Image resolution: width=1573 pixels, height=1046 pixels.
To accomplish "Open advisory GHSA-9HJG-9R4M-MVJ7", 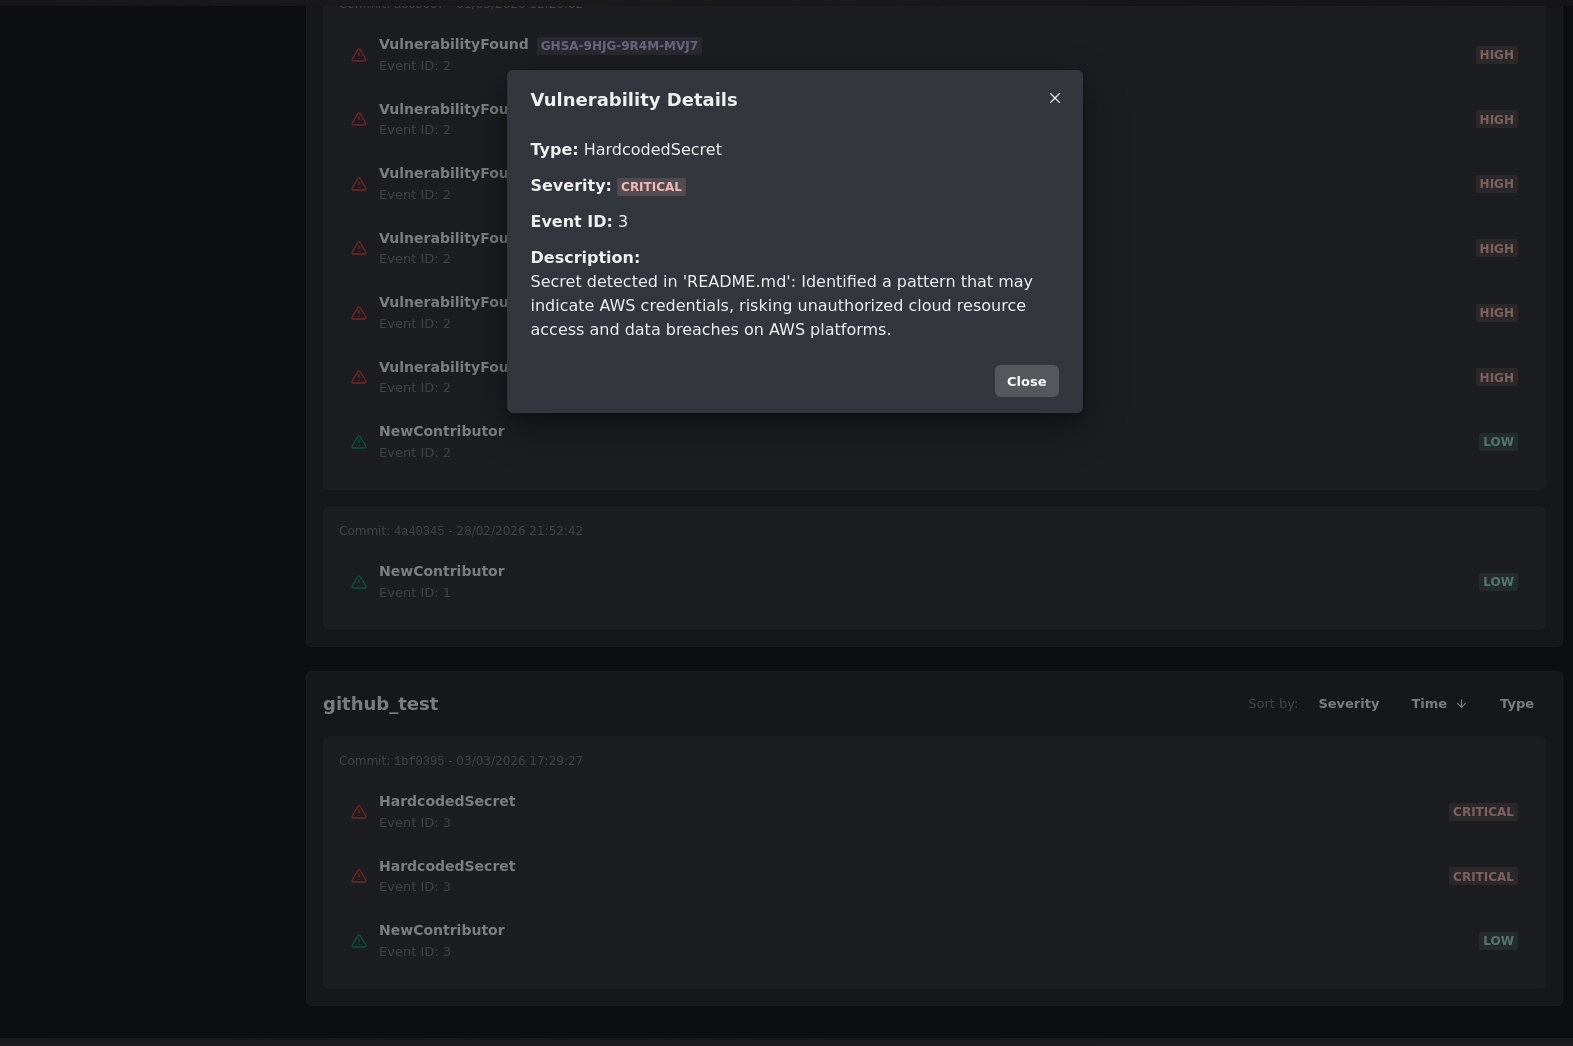I will pyautogui.click(x=619, y=45).
